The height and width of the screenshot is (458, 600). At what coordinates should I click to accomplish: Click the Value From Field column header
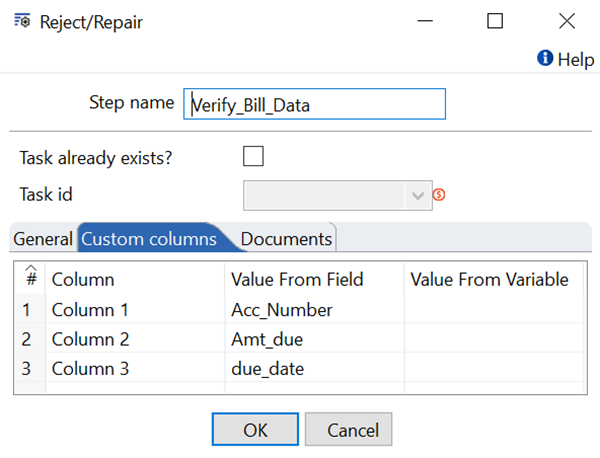tap(314, 279)
